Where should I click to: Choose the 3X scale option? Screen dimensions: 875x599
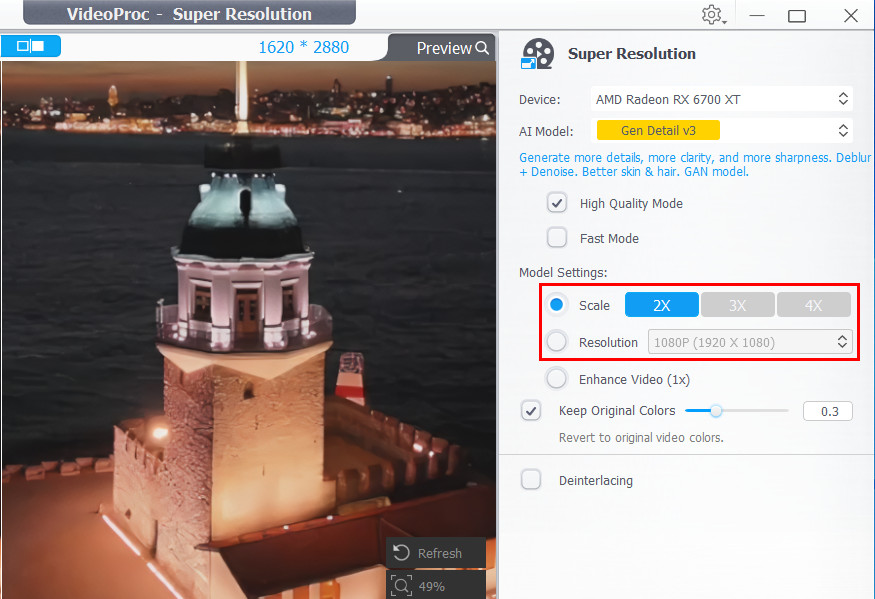738,305
